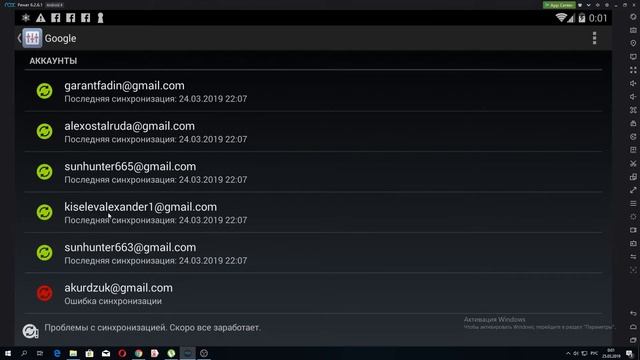This screenshot has height=360, width=640.
Task: Open Chrome from the taskbar
Action: coord(138,353)
